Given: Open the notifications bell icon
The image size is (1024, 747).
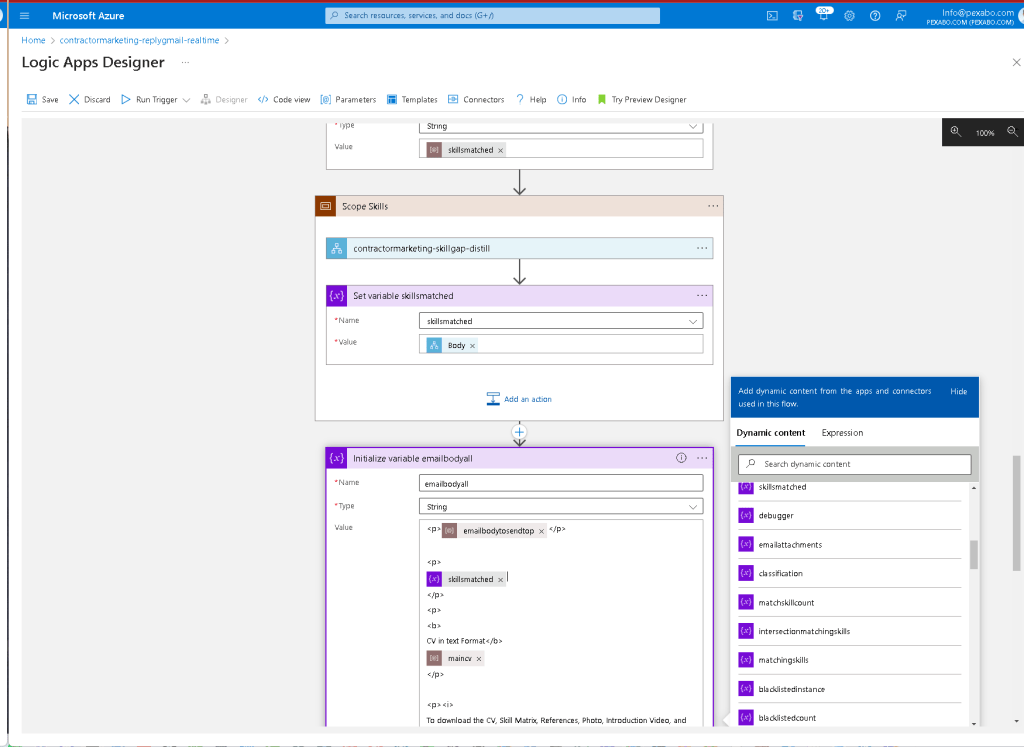Looking at the screenshot, I should pos(824,16).
